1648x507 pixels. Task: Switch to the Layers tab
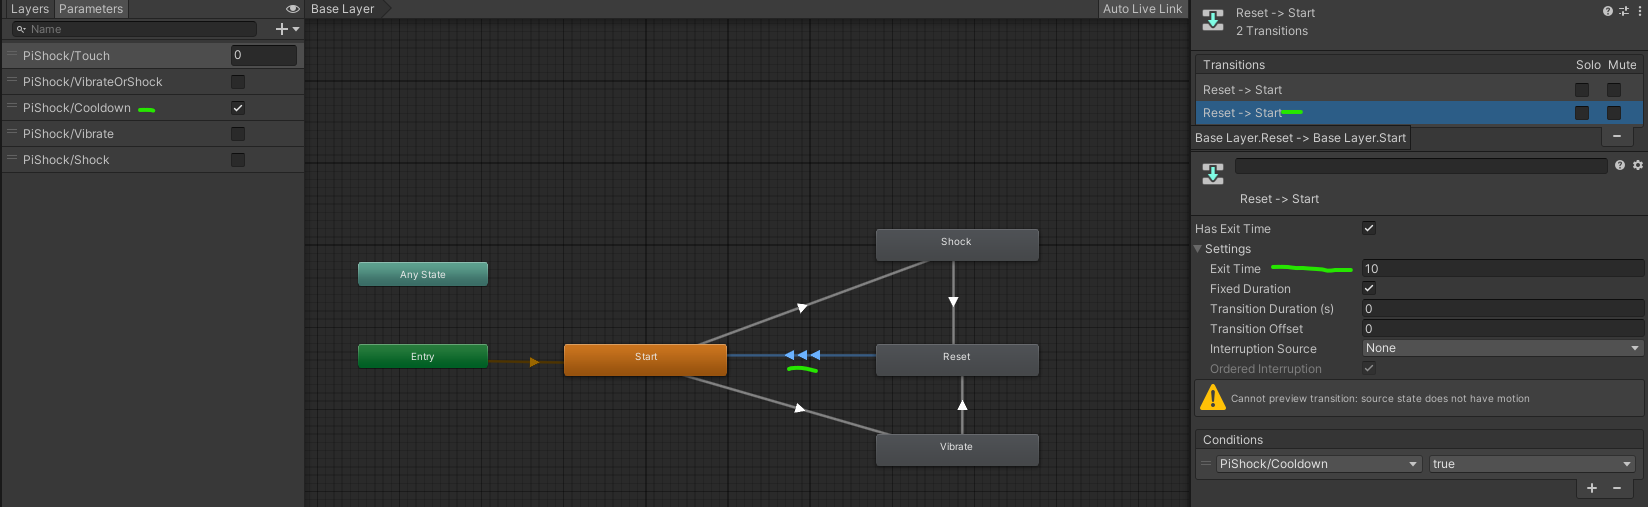29,9
